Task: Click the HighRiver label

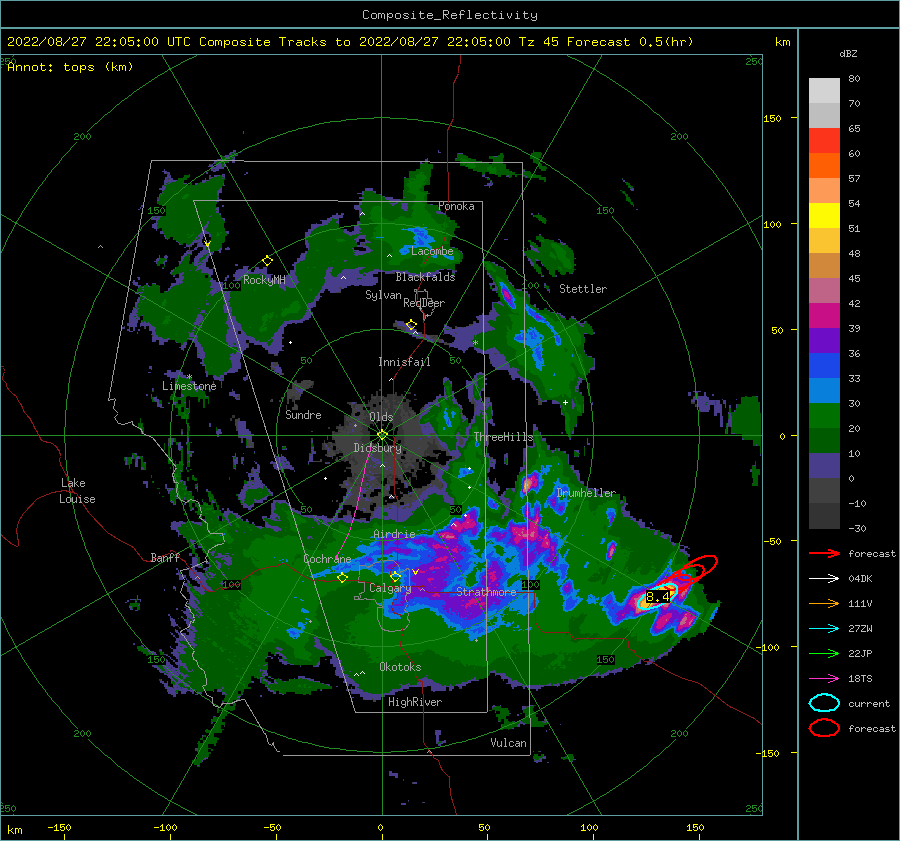Action: point(415,702)
